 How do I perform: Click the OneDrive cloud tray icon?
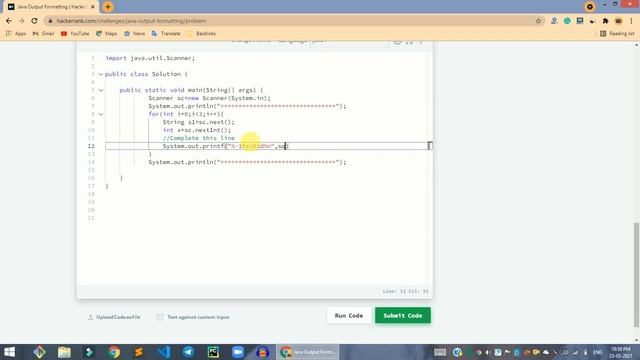coord(546,352)
